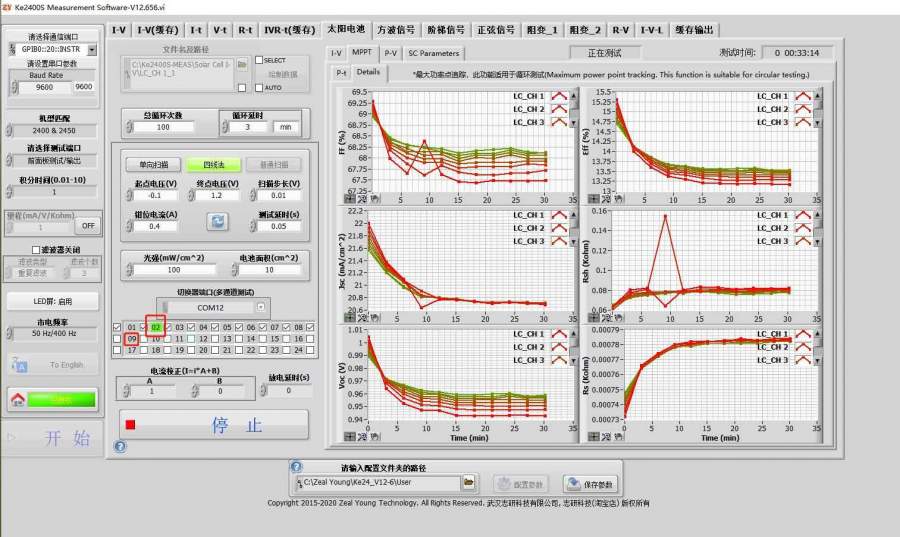Click the help icon below the stop button
This screenshot has width=900, height=537.
(120, 446)
